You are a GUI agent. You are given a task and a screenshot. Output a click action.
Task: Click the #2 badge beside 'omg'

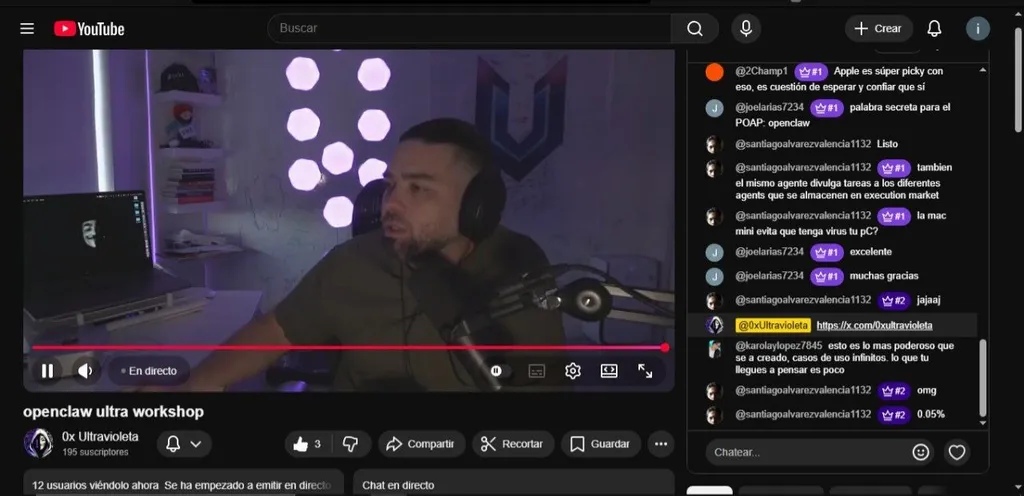click(894, 391)
